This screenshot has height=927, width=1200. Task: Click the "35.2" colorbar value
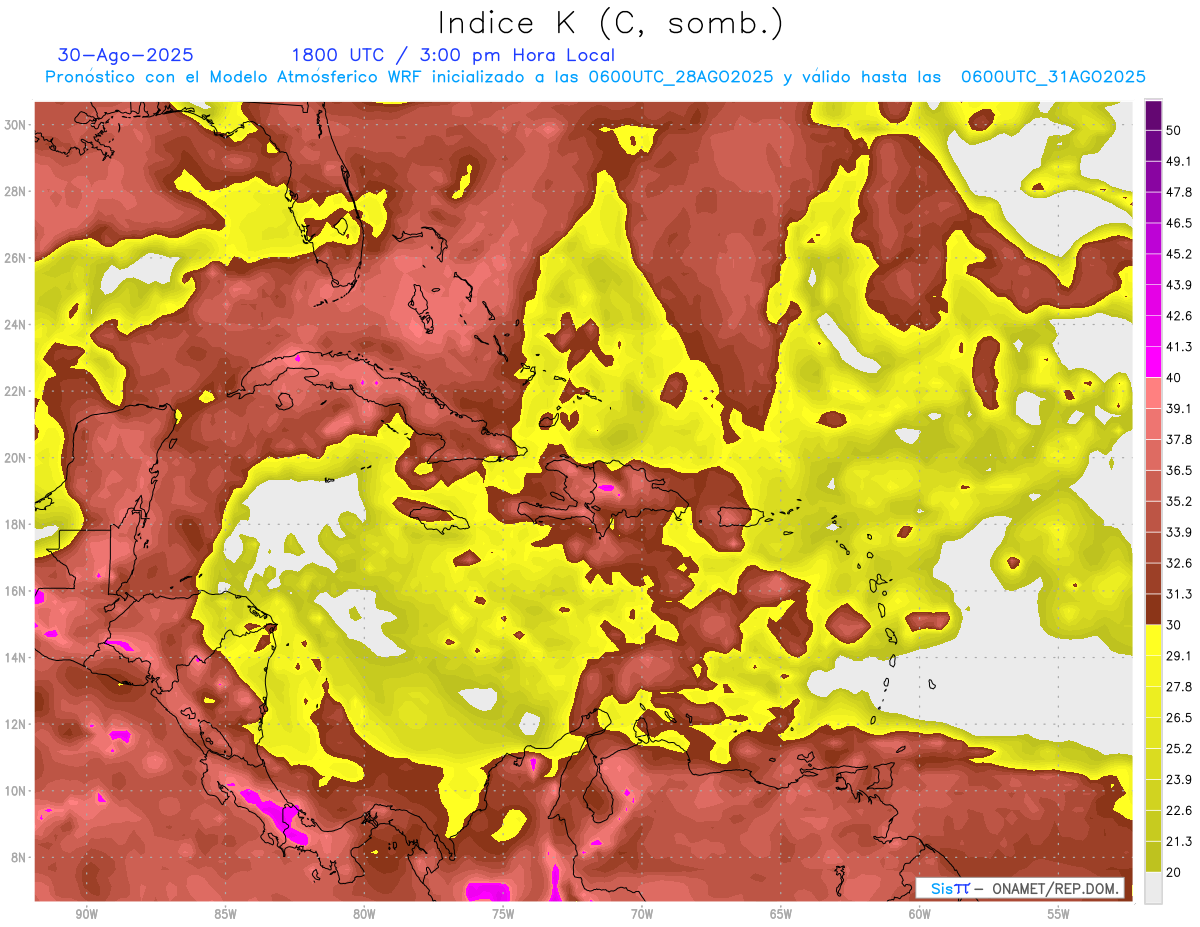(x=1178, y=501)
